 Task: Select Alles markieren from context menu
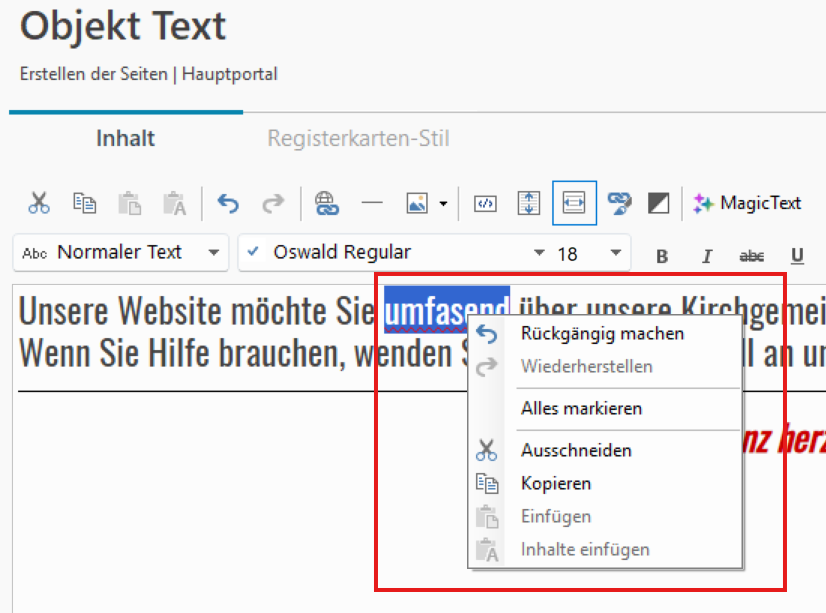coord(581,408)
